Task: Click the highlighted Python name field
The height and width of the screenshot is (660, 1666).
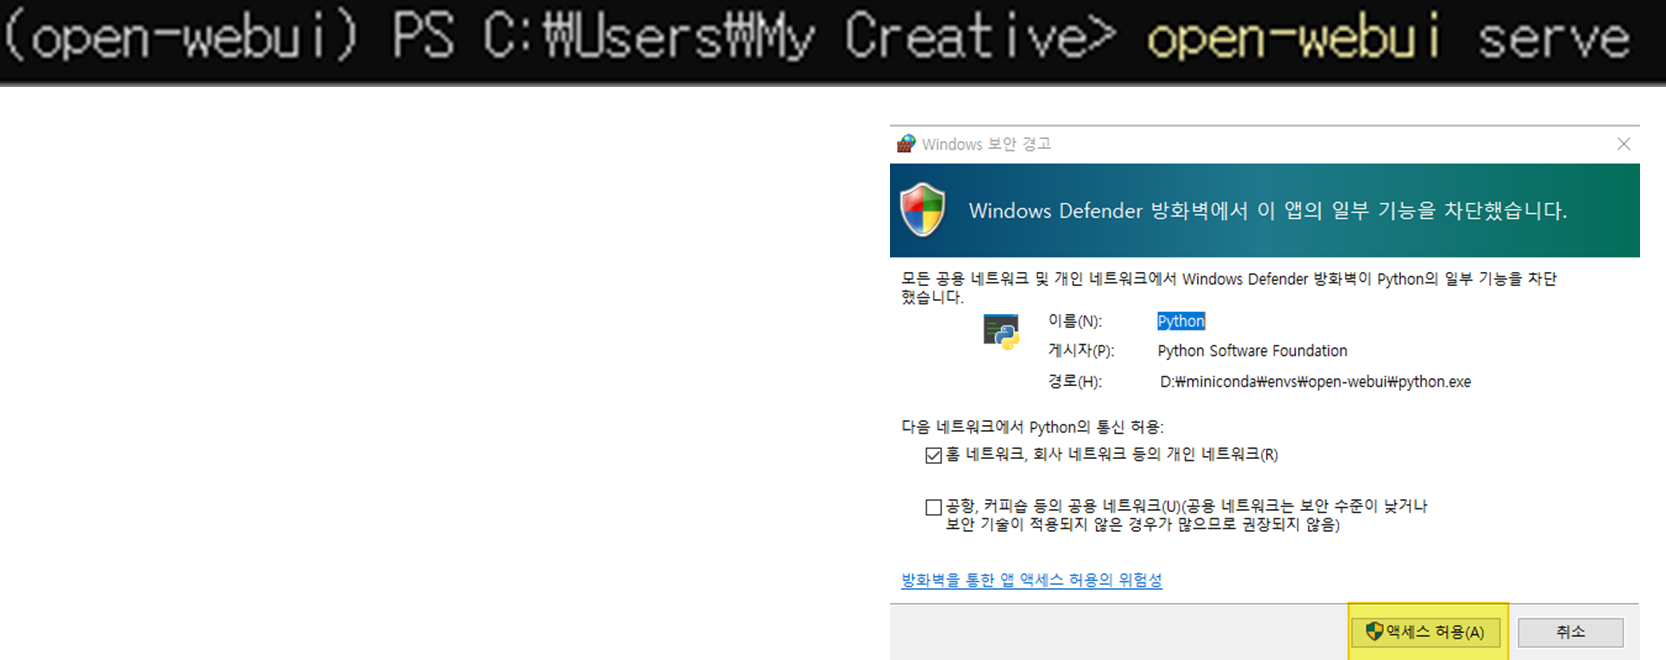Action: point(1181,321)
